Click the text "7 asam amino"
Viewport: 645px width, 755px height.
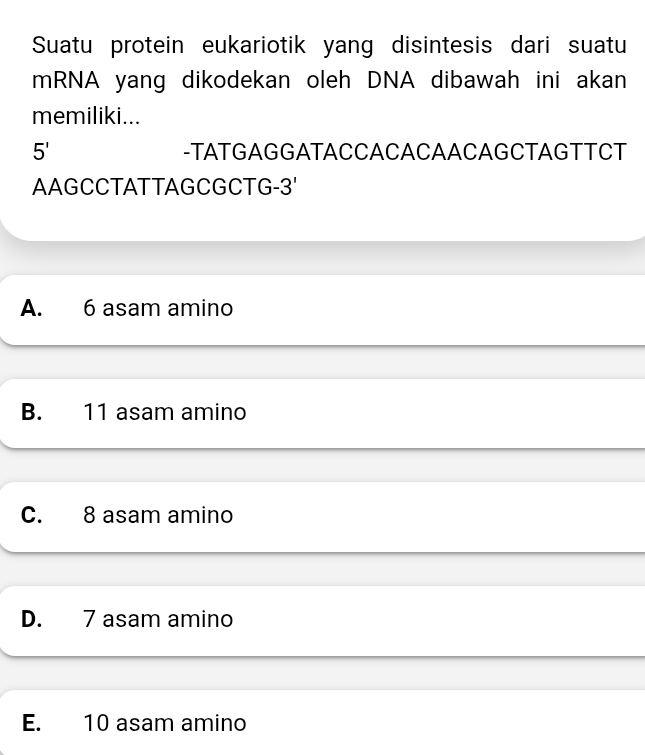(158, 620)
